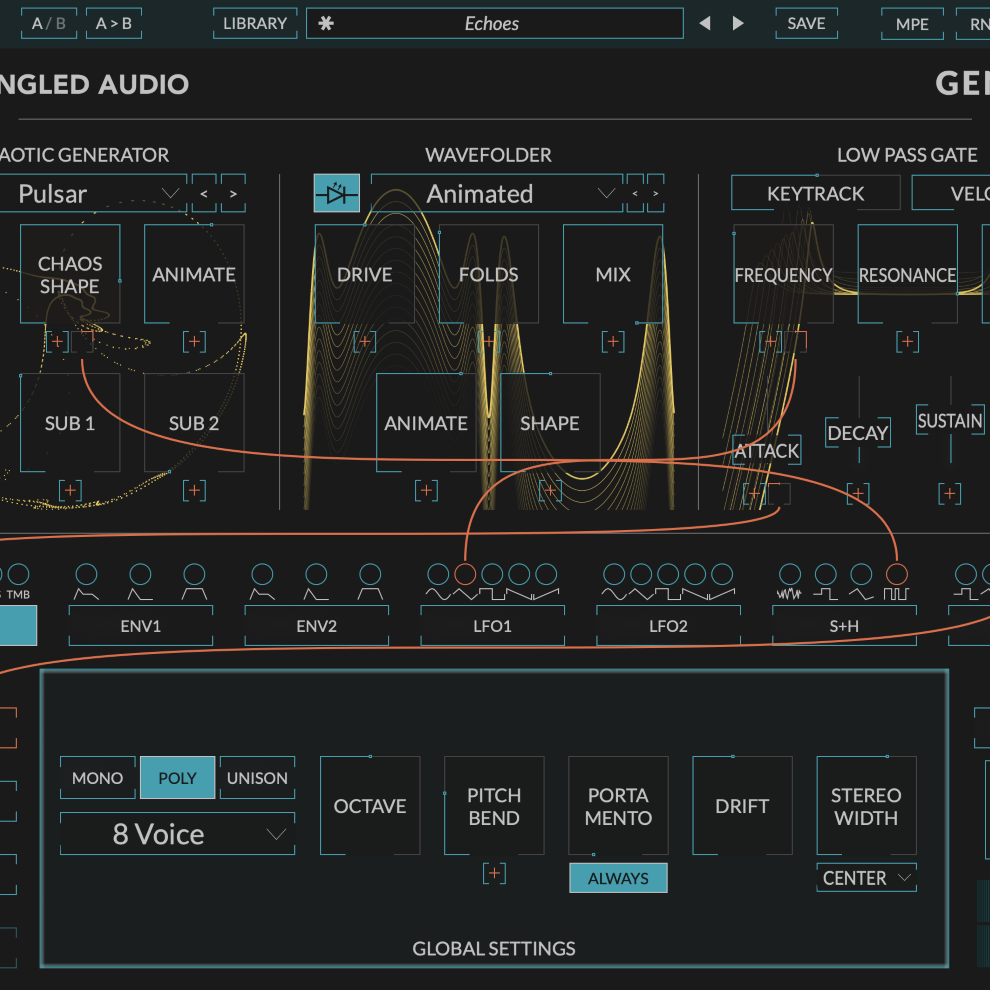Toggle the ALWAYS portamento setting

tap(618, 877)
